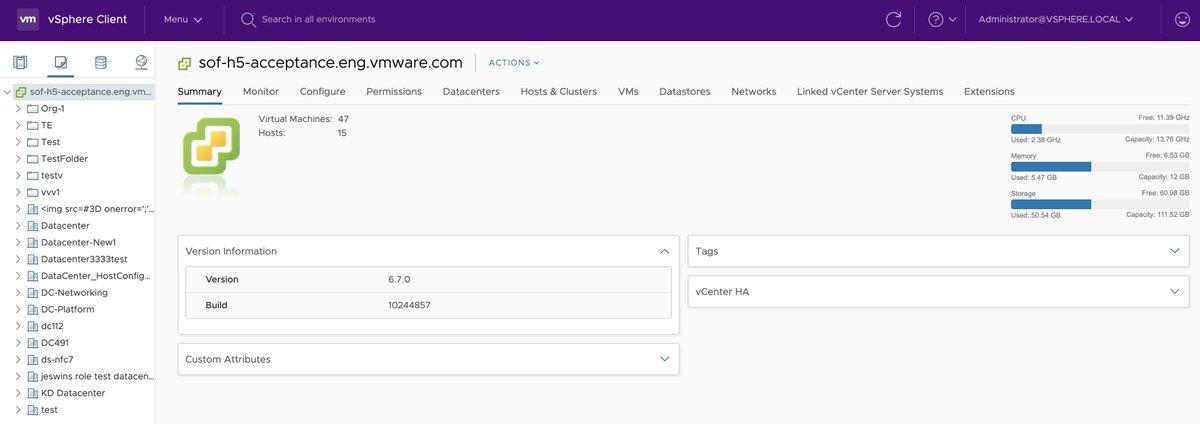Open the Hosts and Clusters inventory view icon
The image size is (1200, 424).
(21, 63)
